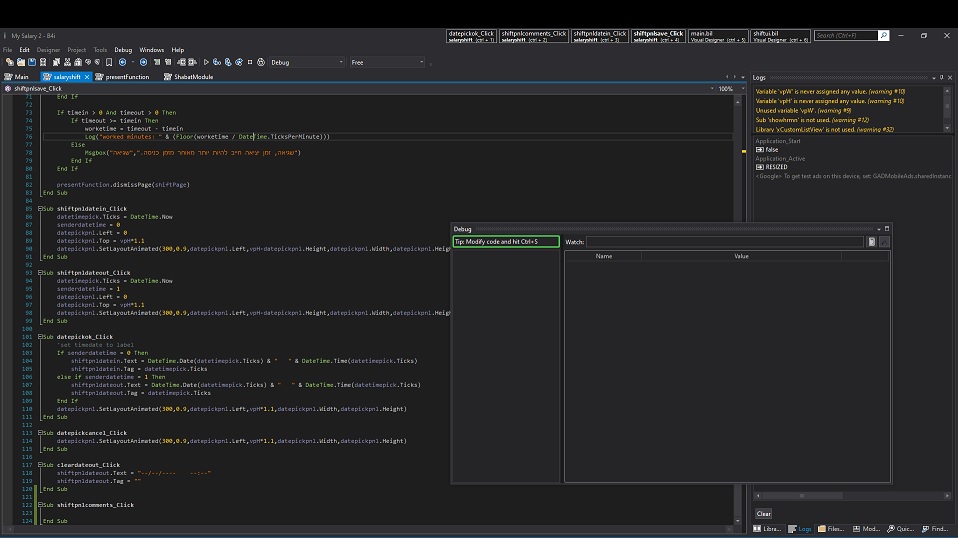Screen dimensions: 958x538
Task: Click the search magnifier icon
Action: click(883, 35)
